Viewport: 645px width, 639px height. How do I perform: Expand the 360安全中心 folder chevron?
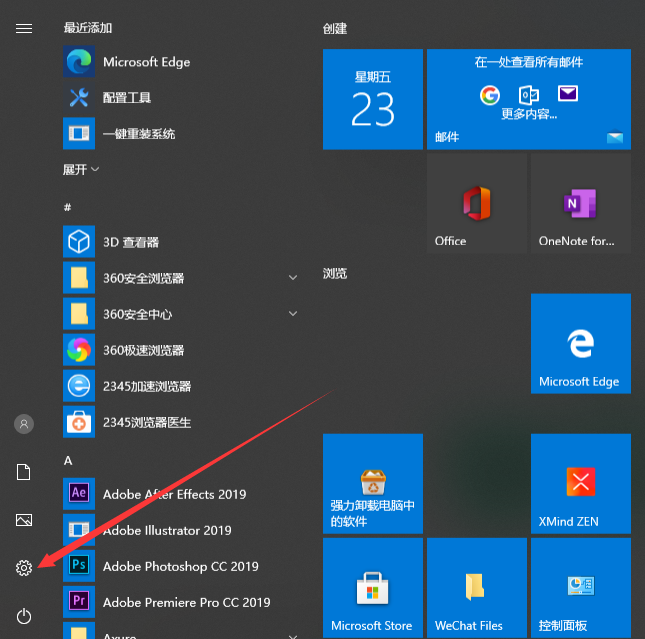pyautogui.click(x=293, y=314)
